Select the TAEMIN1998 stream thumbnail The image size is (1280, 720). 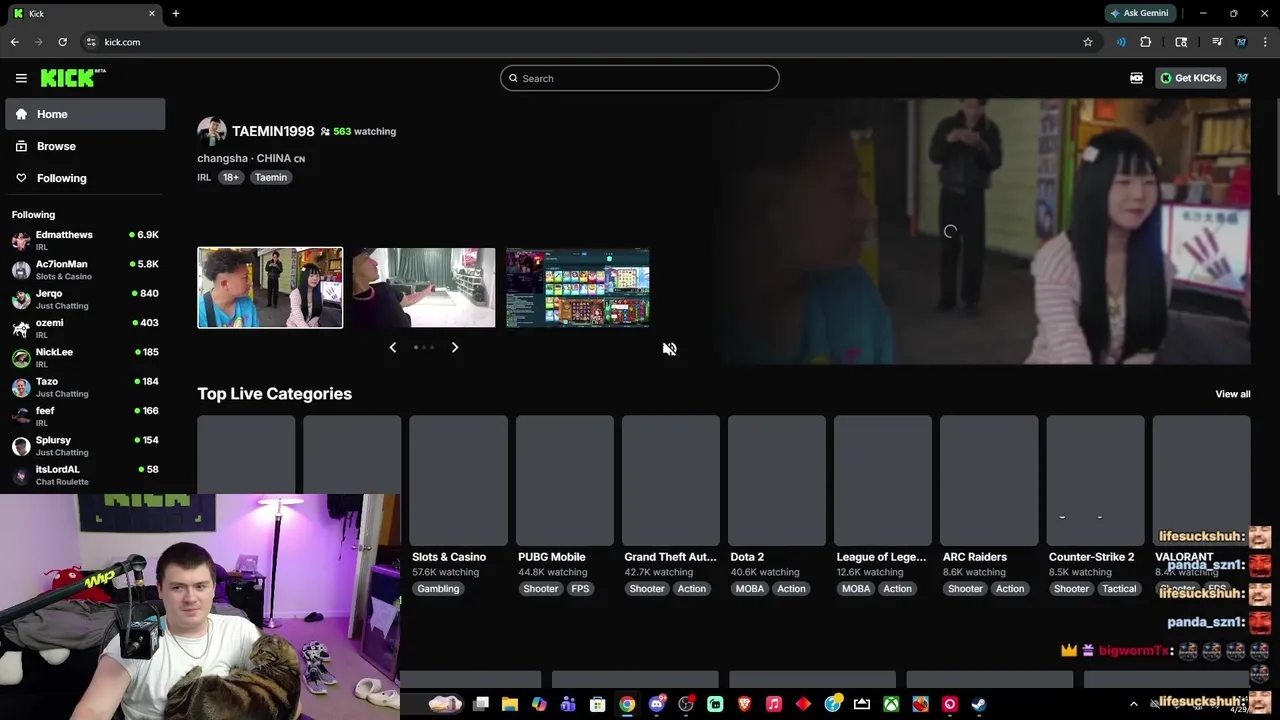coord(270,288)
